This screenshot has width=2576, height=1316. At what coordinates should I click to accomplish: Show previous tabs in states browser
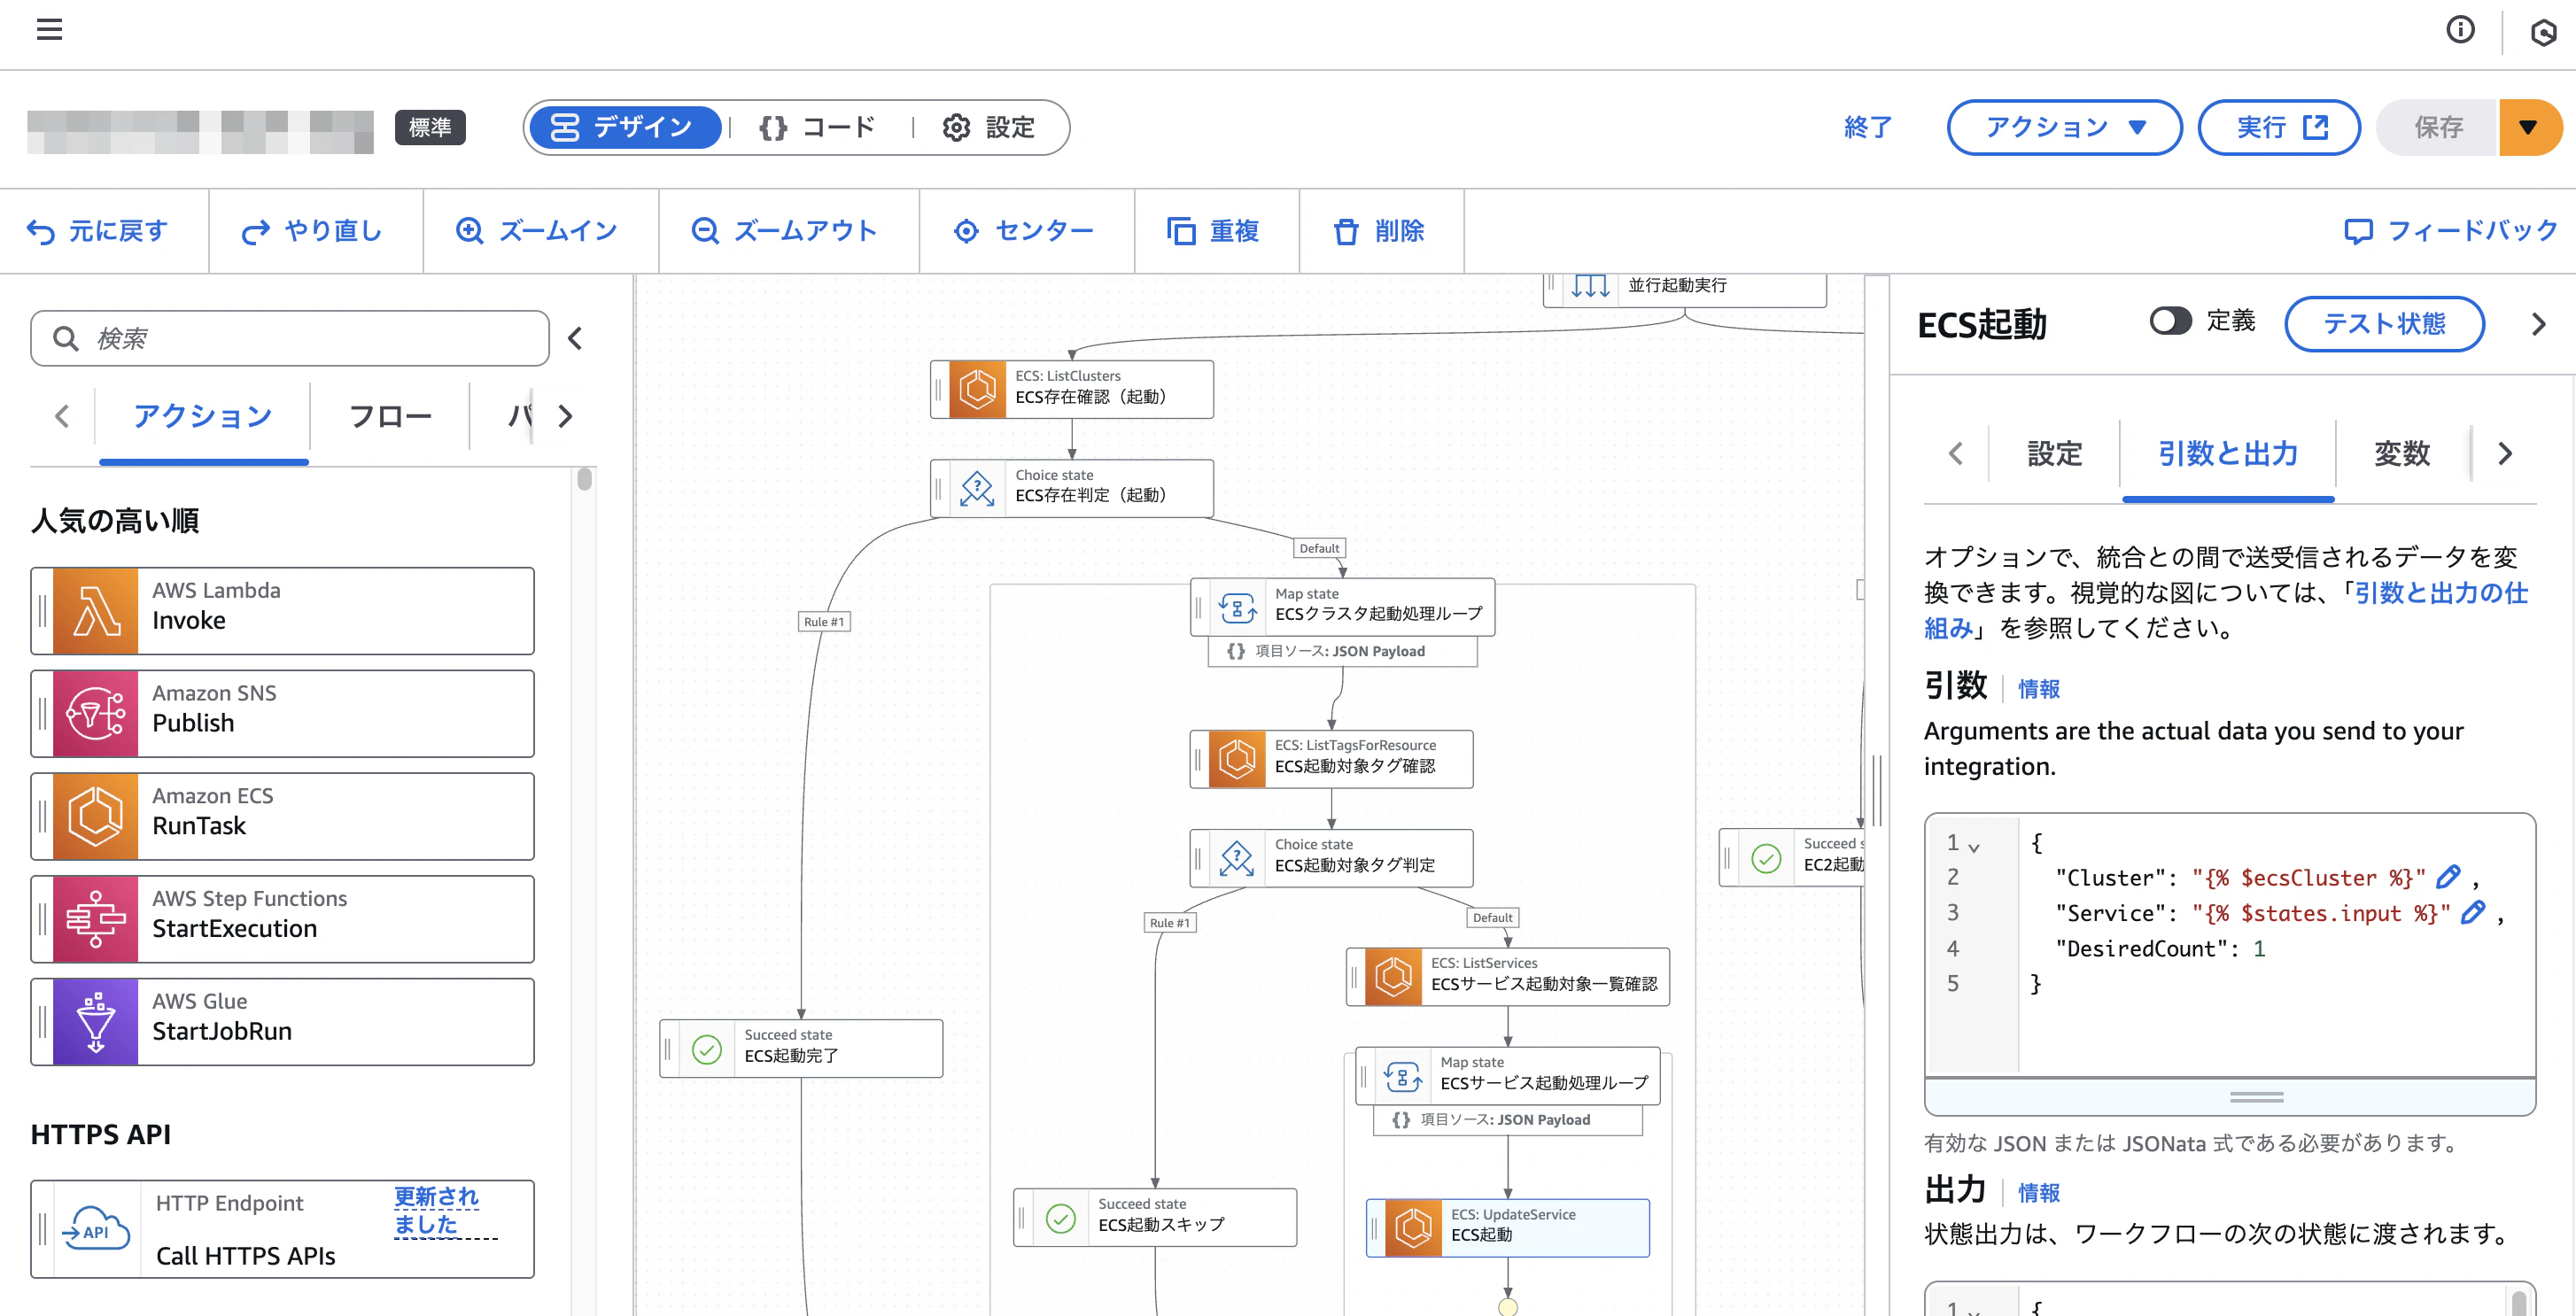(62, 417)
